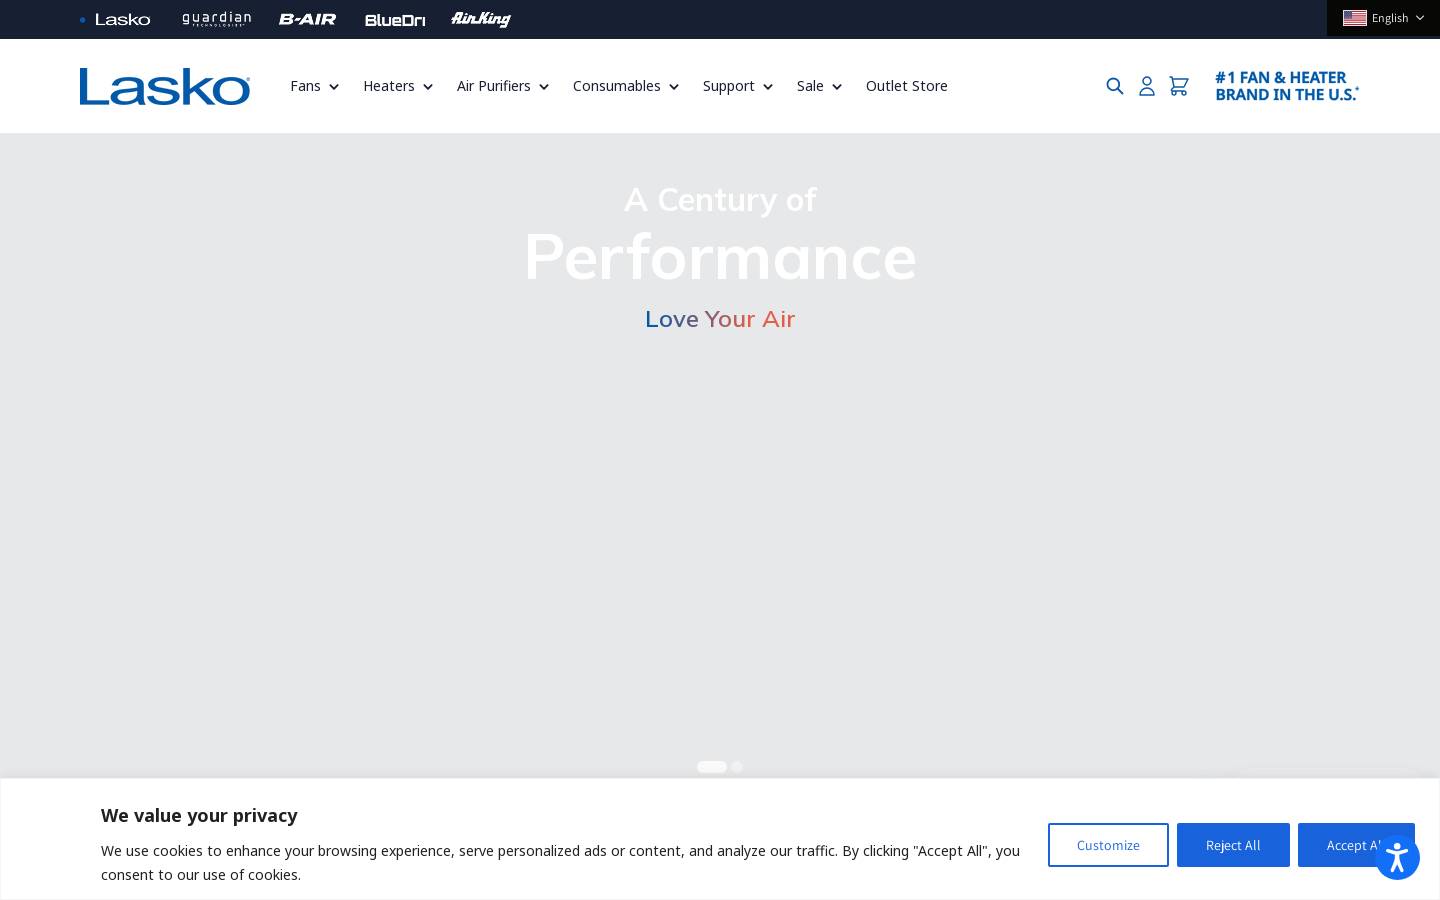Click Love Your Air tagline
This screenshot has height=900, width=1440.
click(720, 319)
